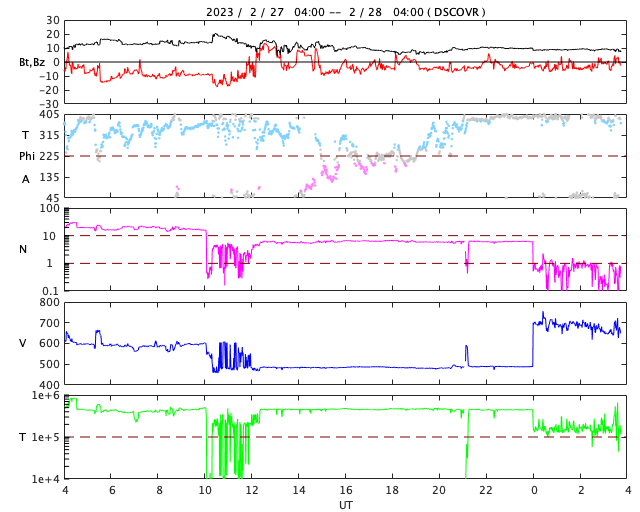Click the '-20' Bt,Bz tick label
640x512 pixels.
coord(49,90)
